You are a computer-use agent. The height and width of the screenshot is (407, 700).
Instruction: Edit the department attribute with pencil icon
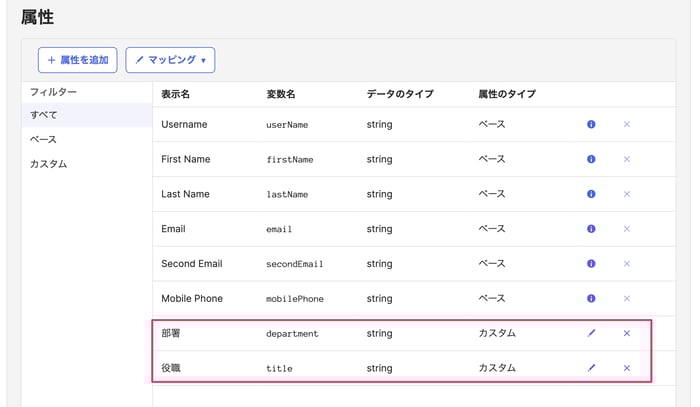coord(591,333)
